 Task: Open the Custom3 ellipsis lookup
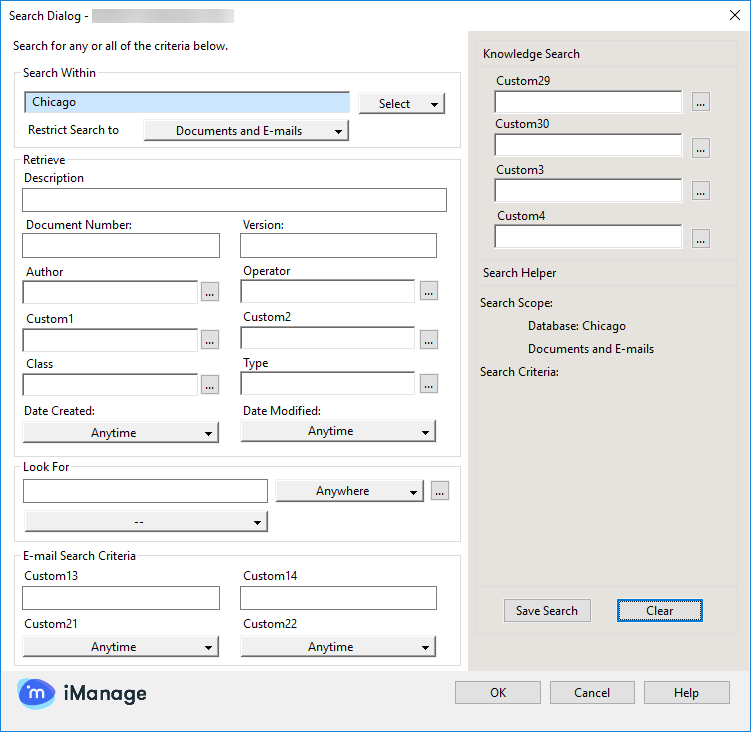[x=700, y=191]
